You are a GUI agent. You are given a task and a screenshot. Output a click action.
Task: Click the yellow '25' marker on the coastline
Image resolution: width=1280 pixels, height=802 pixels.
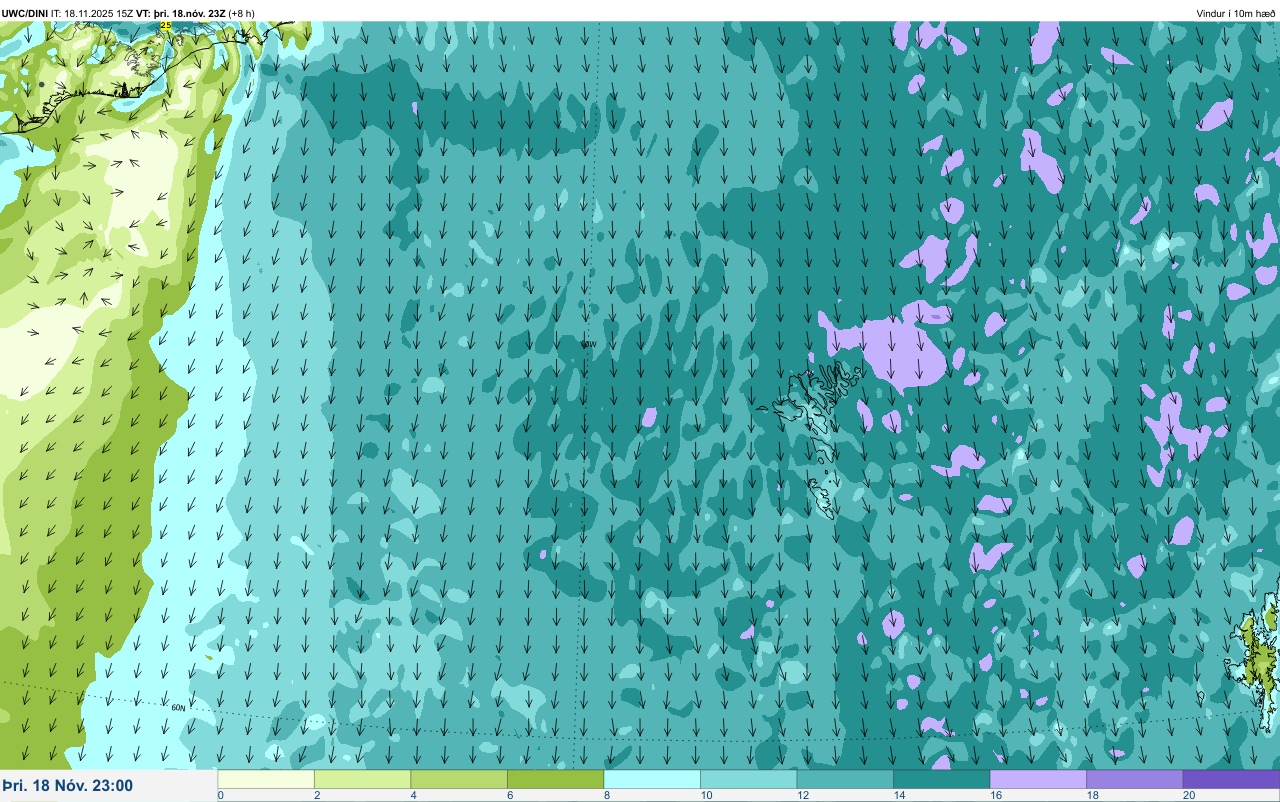pyautogui.click(x=165, y=26)
